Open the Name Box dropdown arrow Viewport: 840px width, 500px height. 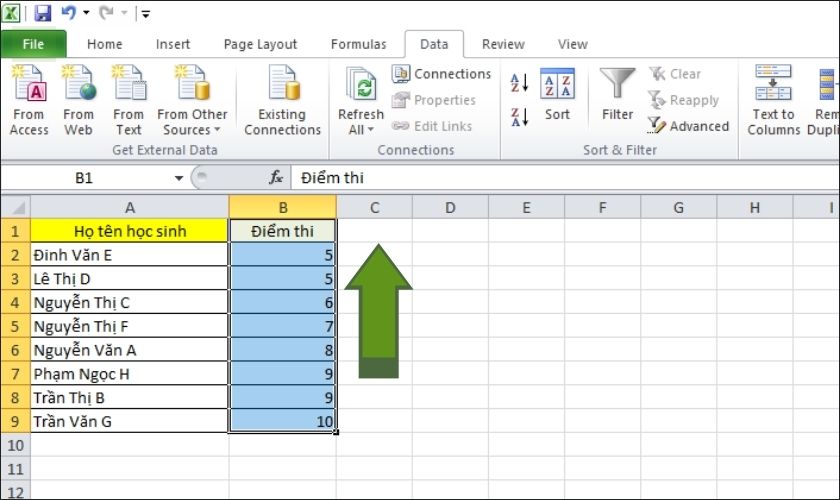(179, 178)
